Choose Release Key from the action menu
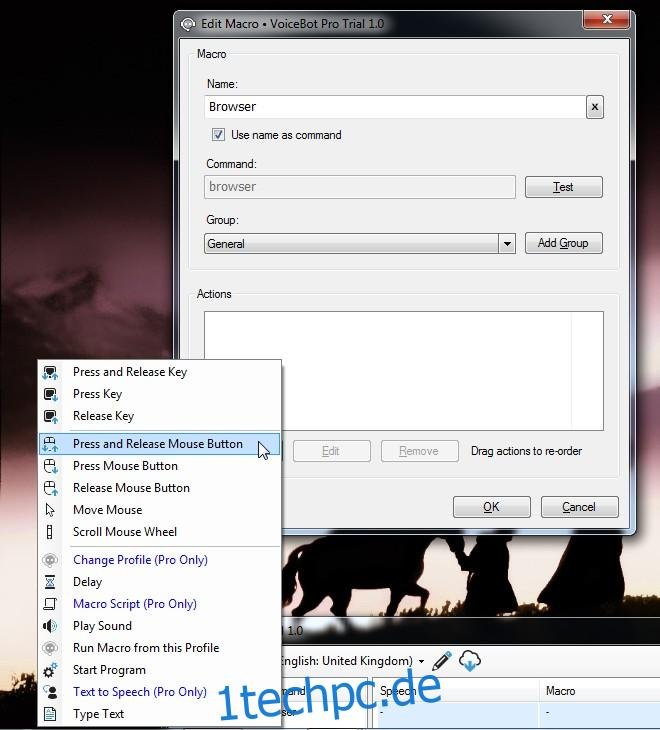660x730 pixels. [160, 416]
